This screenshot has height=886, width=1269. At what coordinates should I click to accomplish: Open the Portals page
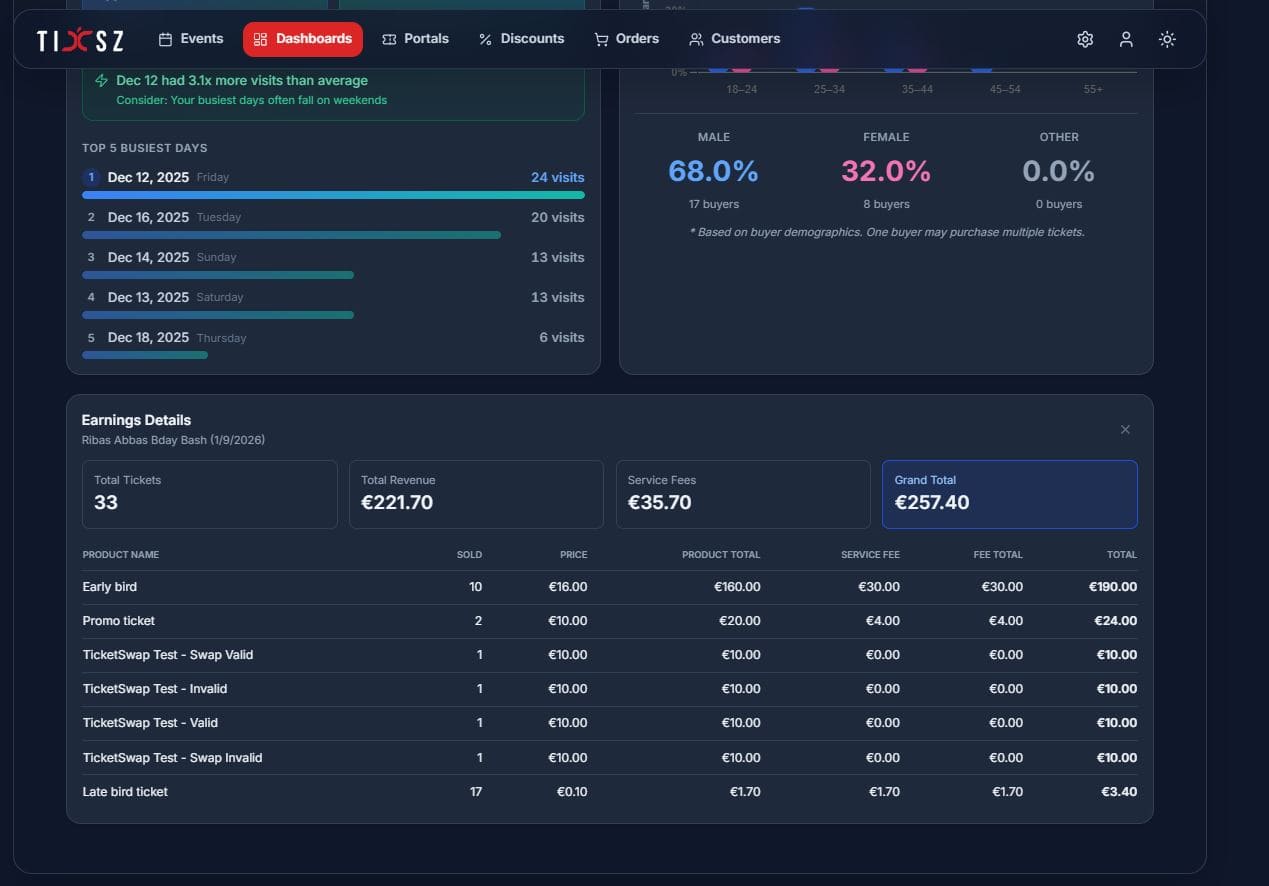416,39
